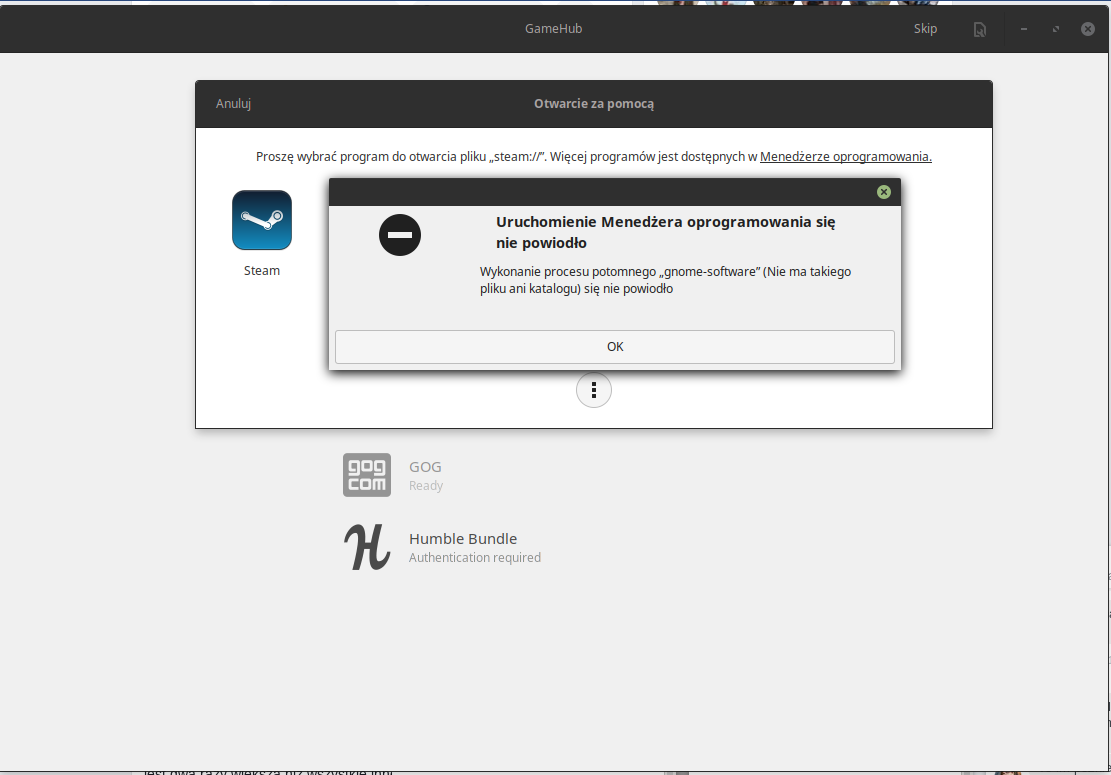The width and height of the screenshot is (1111, 775).
Task: Click Anuluj to cancel the open-with dialog
Action: [233, 103]
